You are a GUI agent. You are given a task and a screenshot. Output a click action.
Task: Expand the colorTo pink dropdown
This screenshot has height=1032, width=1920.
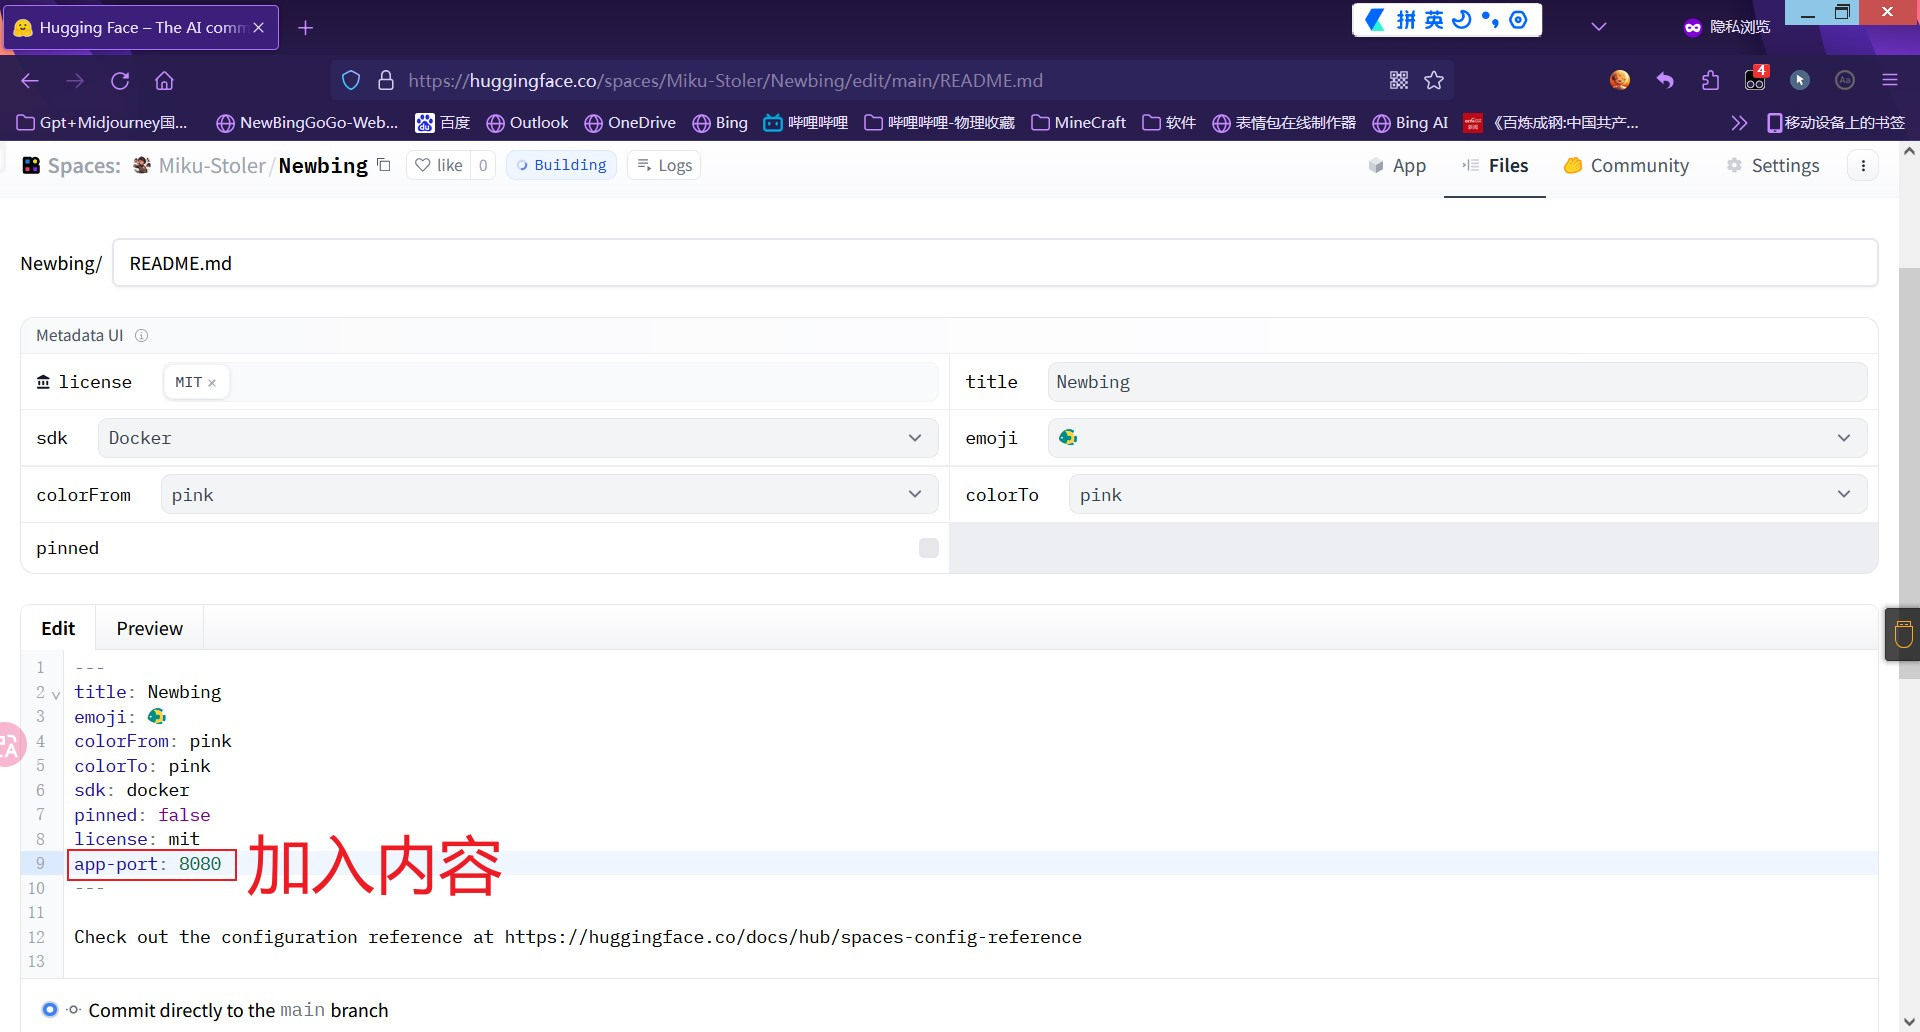pyautogui.click(x=1468, y=495)
